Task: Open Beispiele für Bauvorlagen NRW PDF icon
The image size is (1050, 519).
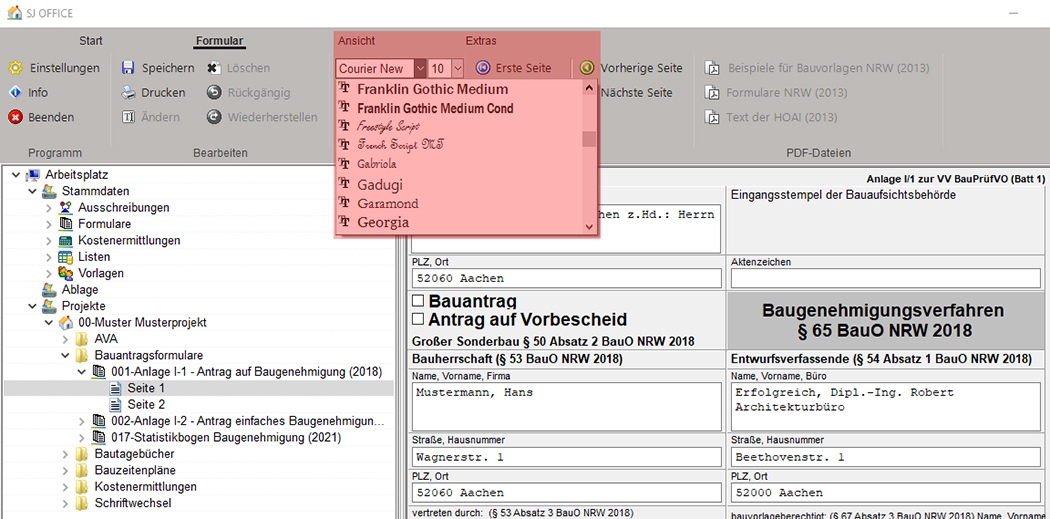Action: (713, 68)
